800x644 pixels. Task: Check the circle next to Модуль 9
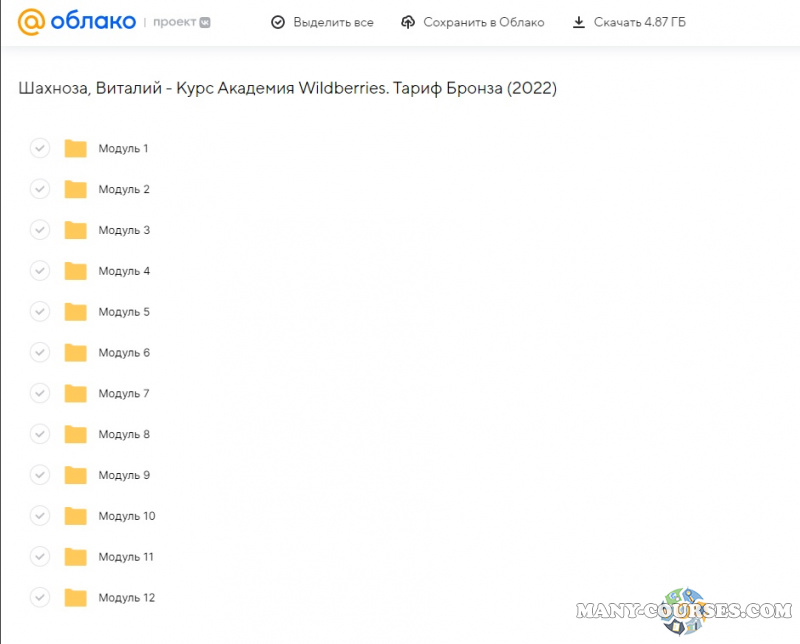[x=40, y=475]
